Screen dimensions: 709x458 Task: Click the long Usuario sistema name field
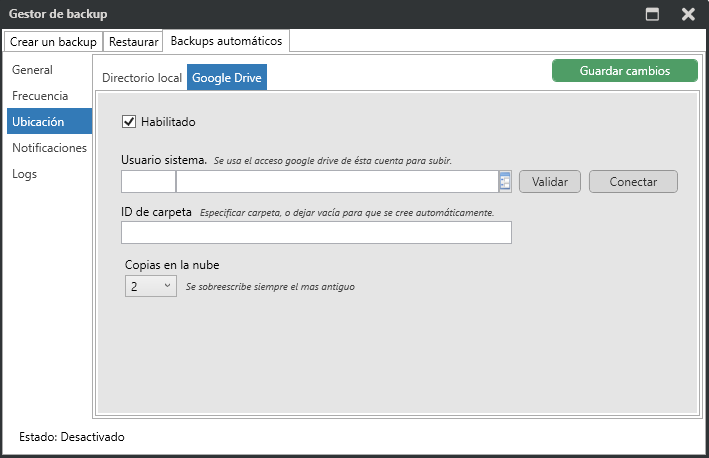tap(336, 181)
